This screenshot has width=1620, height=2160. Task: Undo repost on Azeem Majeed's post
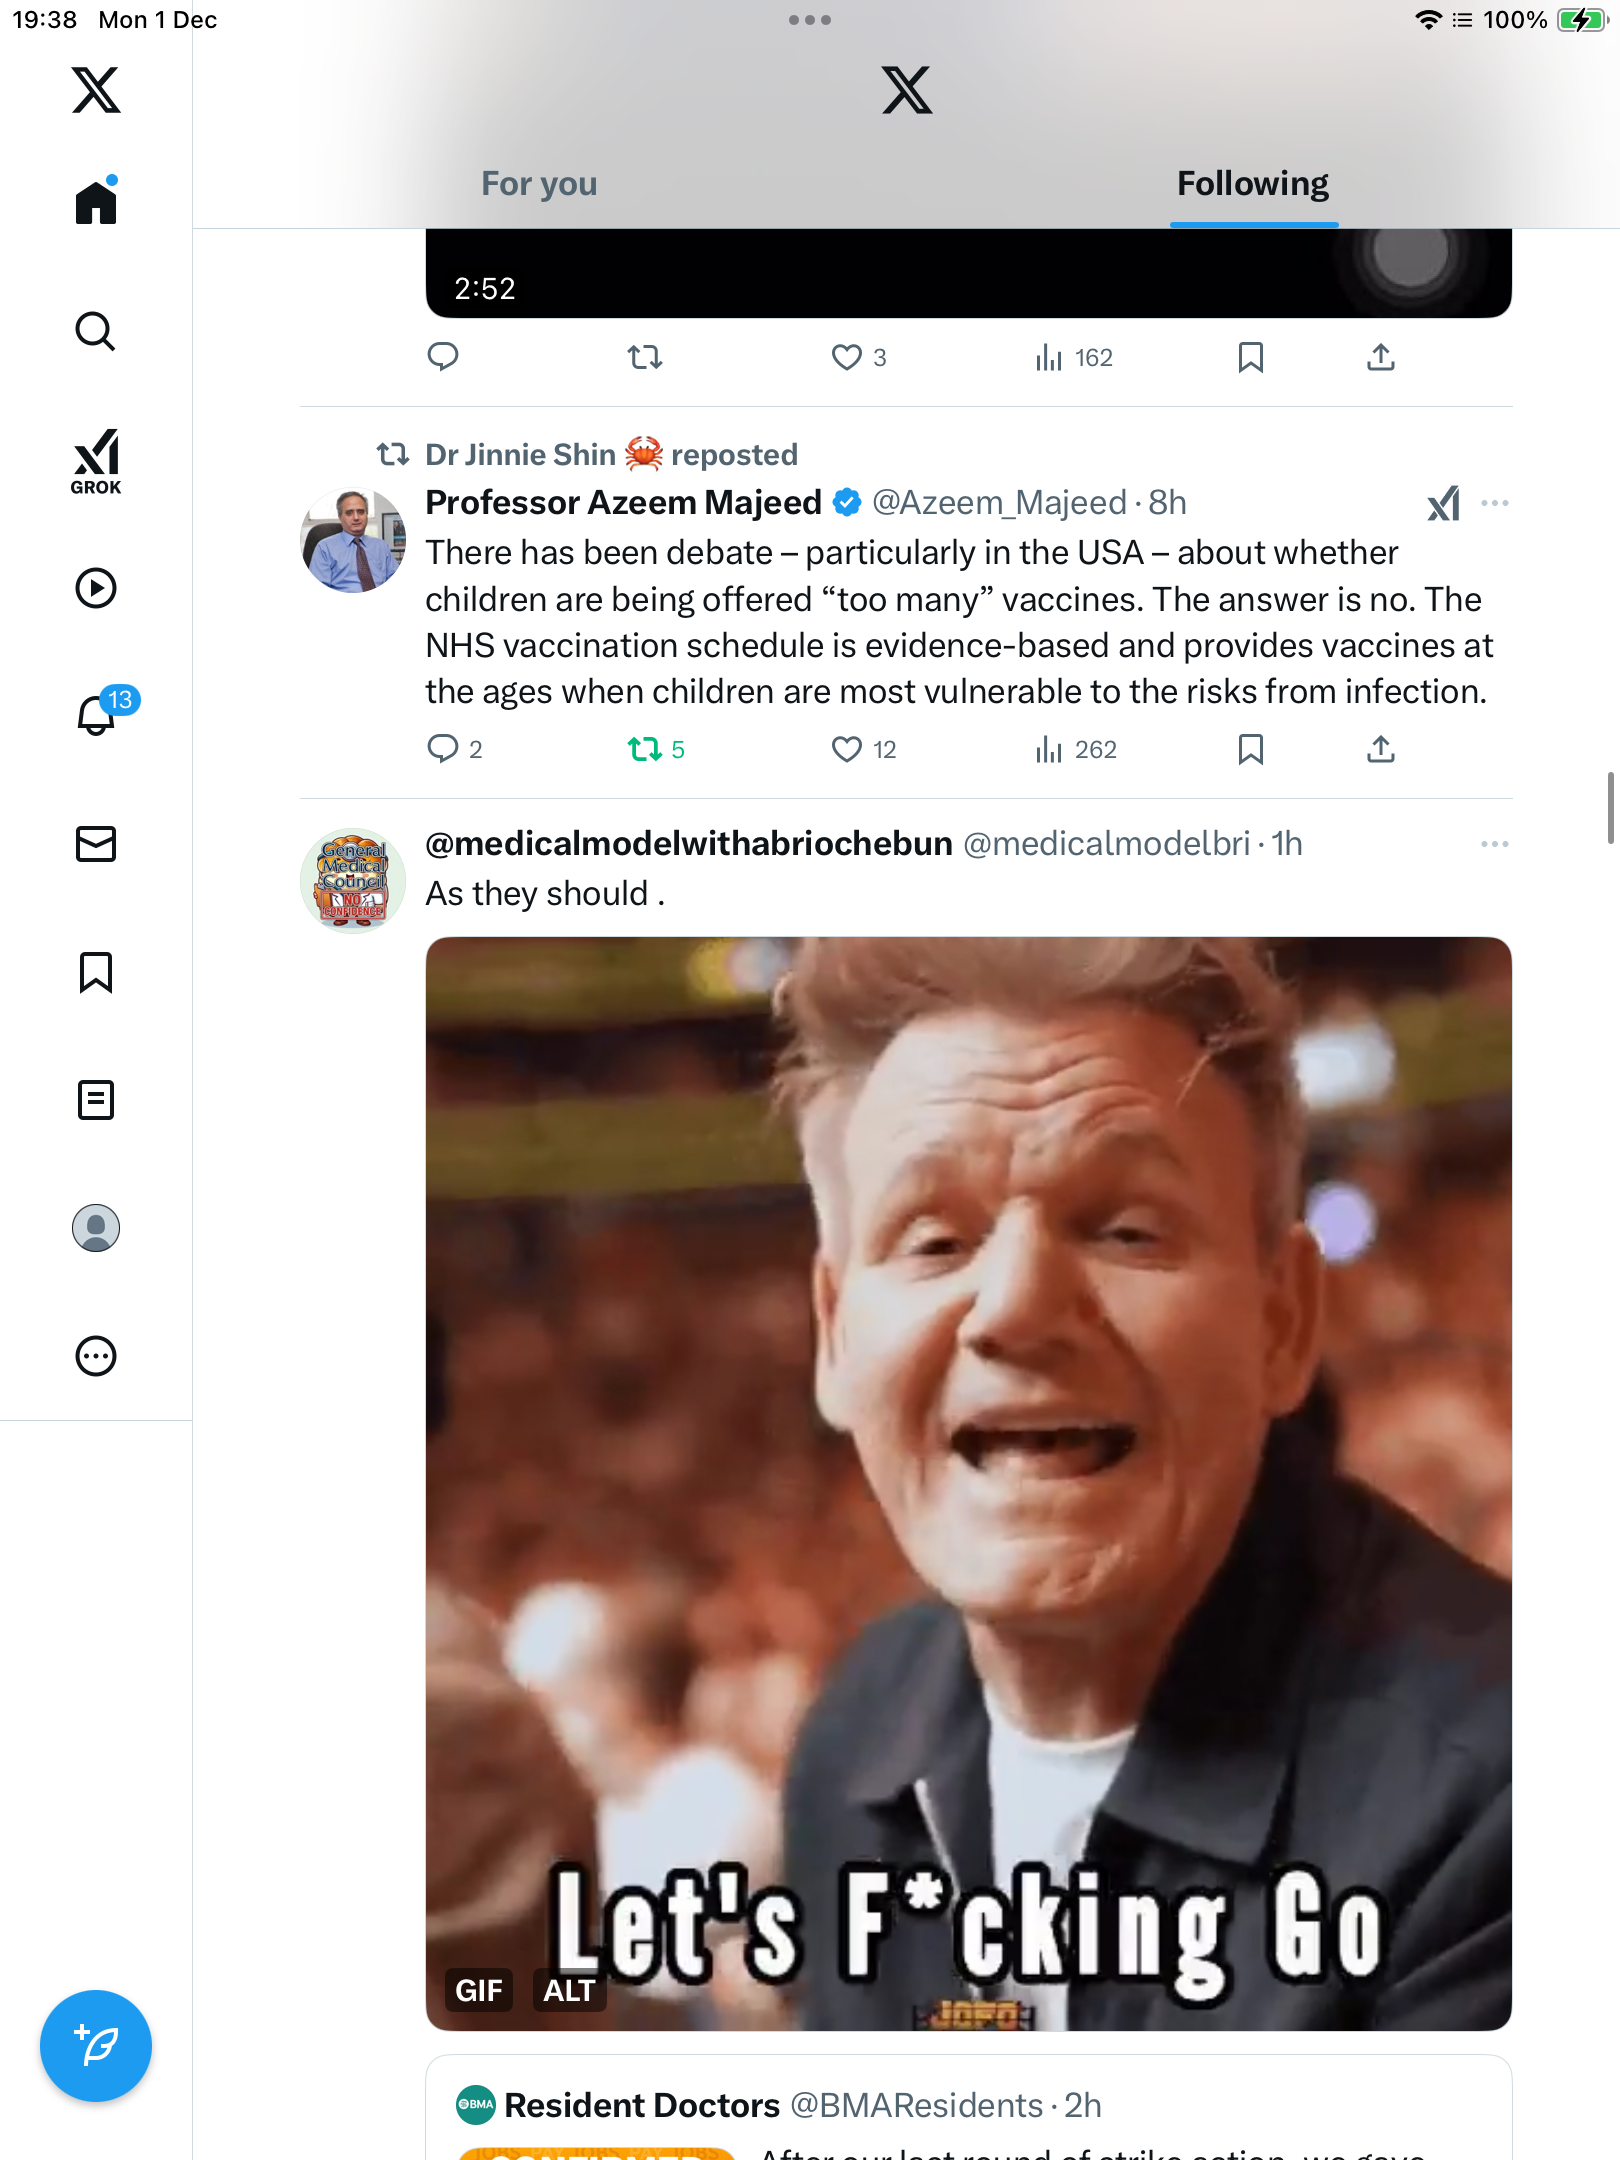click(645, 749)
